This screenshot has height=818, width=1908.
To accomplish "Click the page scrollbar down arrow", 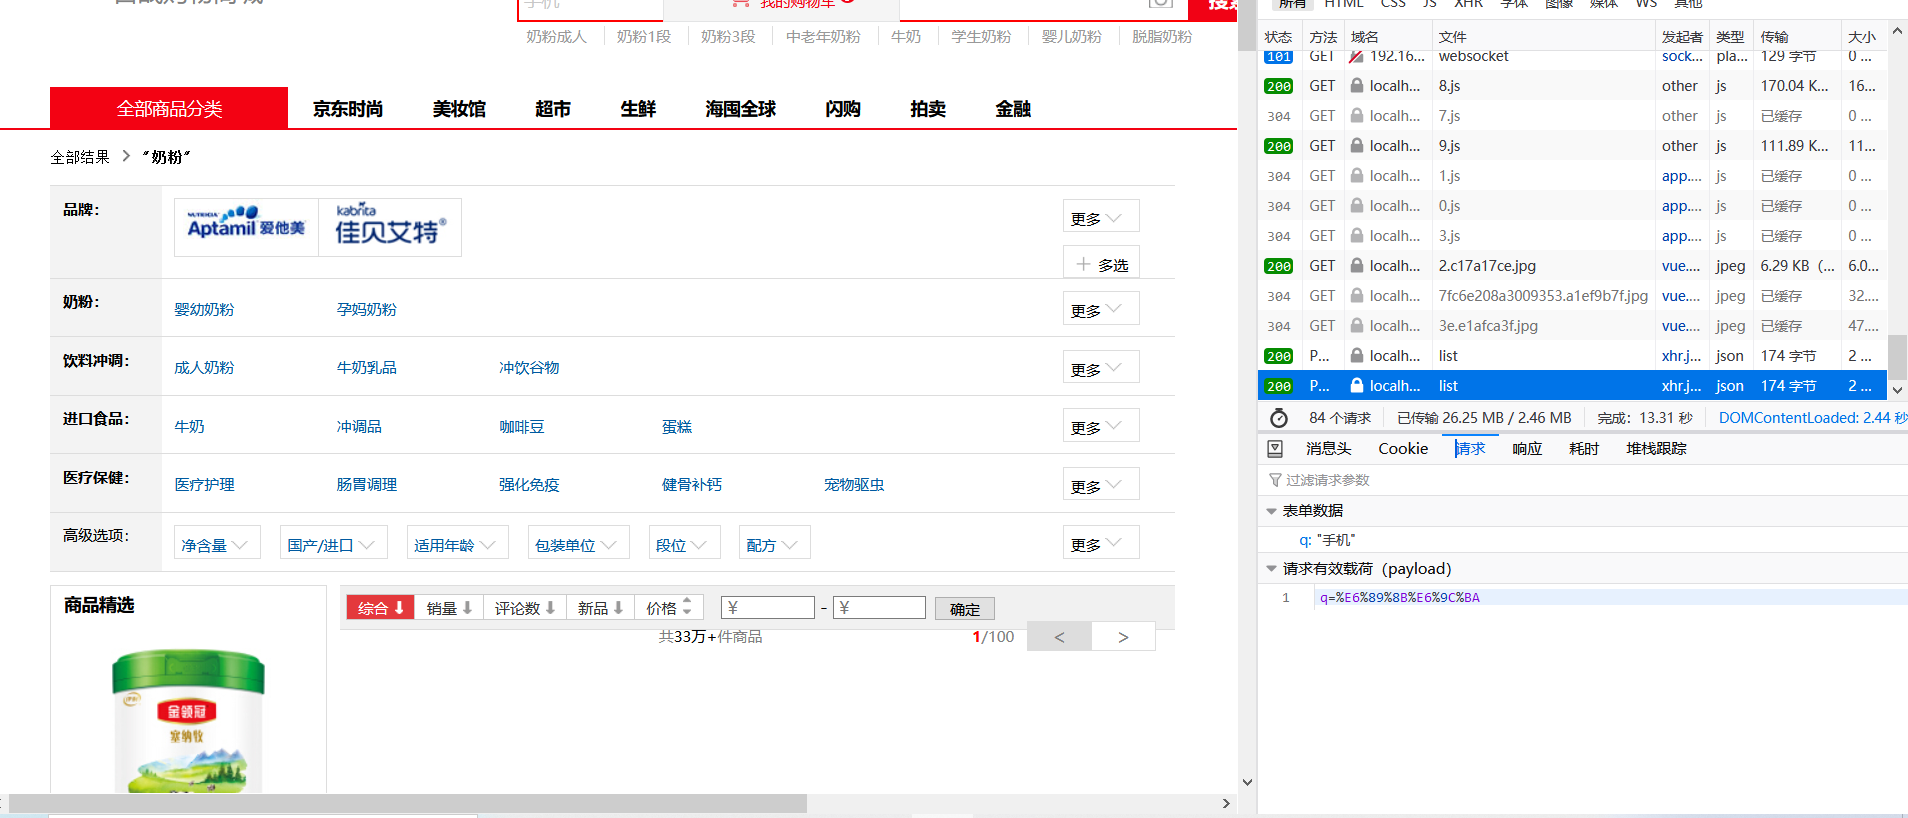I will pyautogui.click(x=1247, y=782).
